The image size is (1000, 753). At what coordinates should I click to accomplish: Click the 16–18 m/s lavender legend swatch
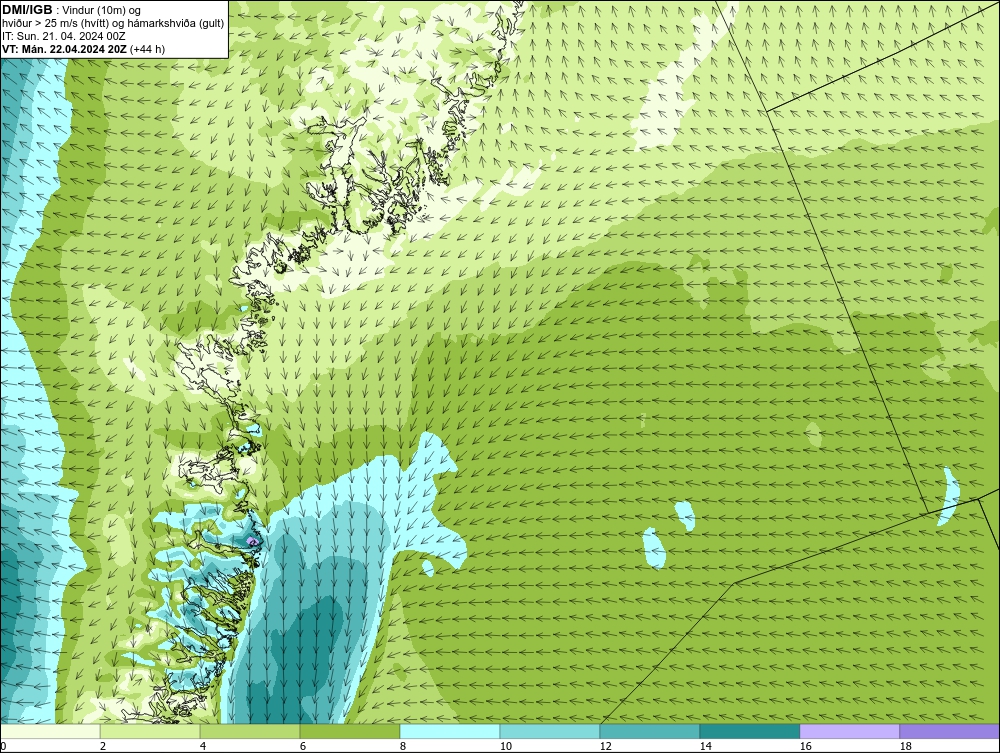(849, 731)
